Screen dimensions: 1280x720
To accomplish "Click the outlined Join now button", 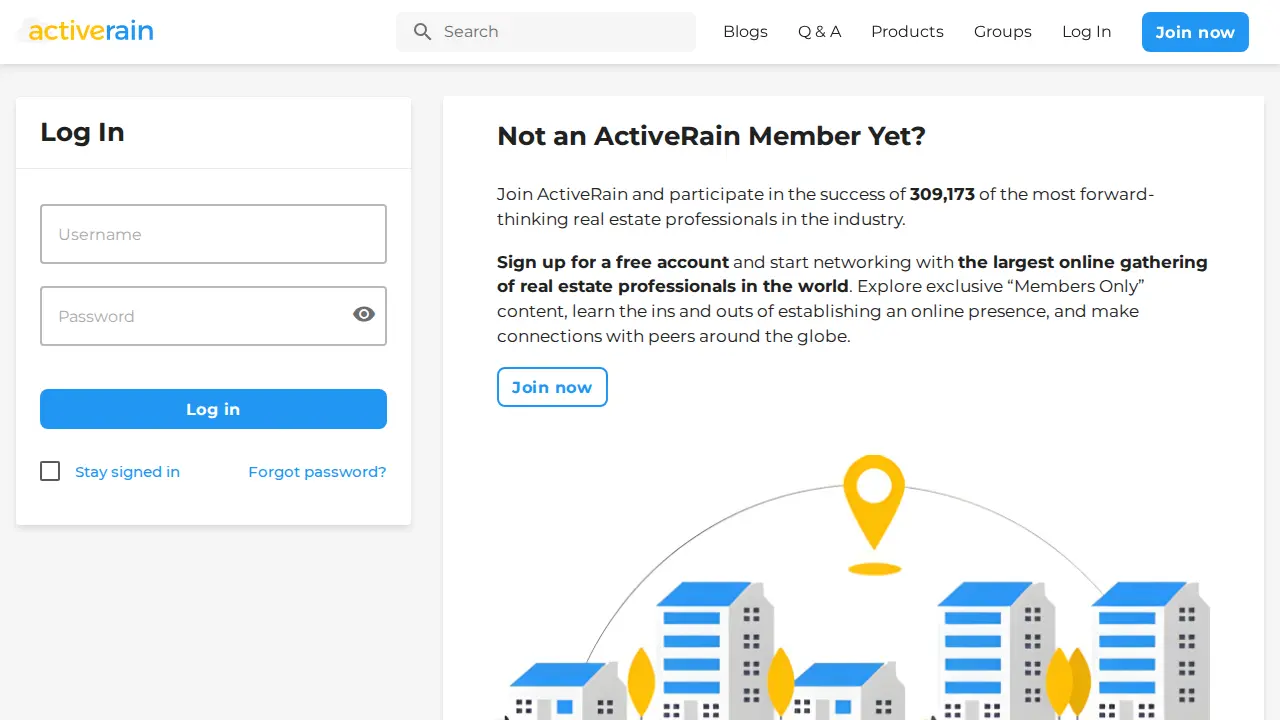I will [x=552, y=387].
